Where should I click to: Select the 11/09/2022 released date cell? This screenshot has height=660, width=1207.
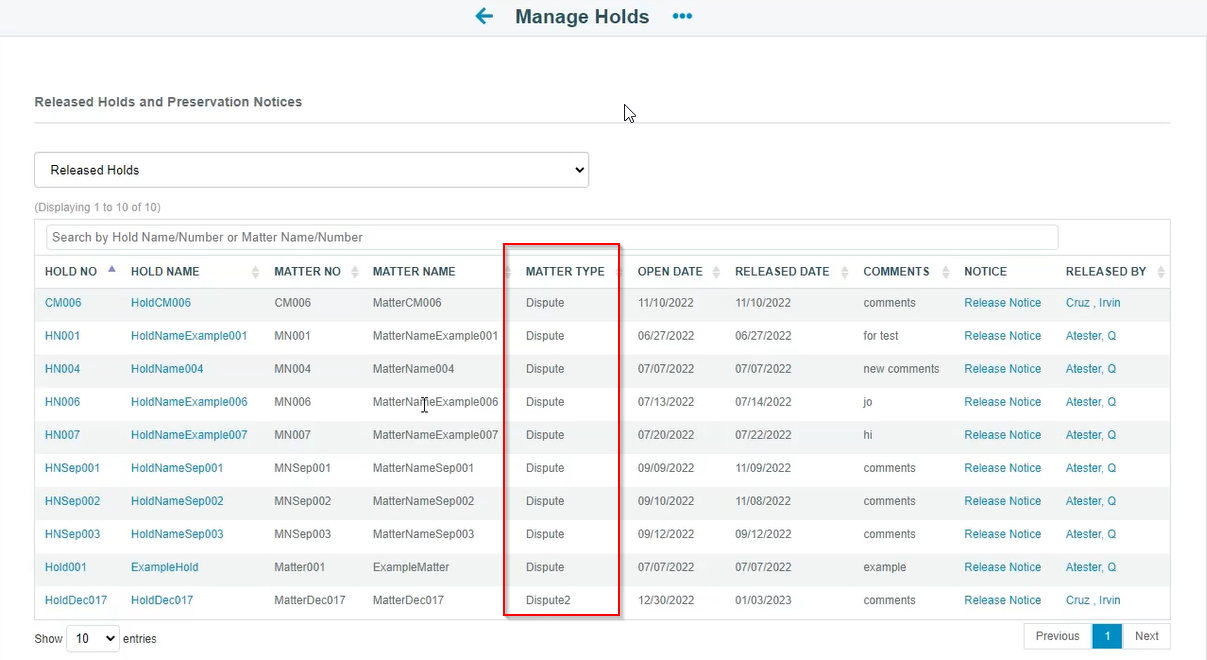(763, 468)
